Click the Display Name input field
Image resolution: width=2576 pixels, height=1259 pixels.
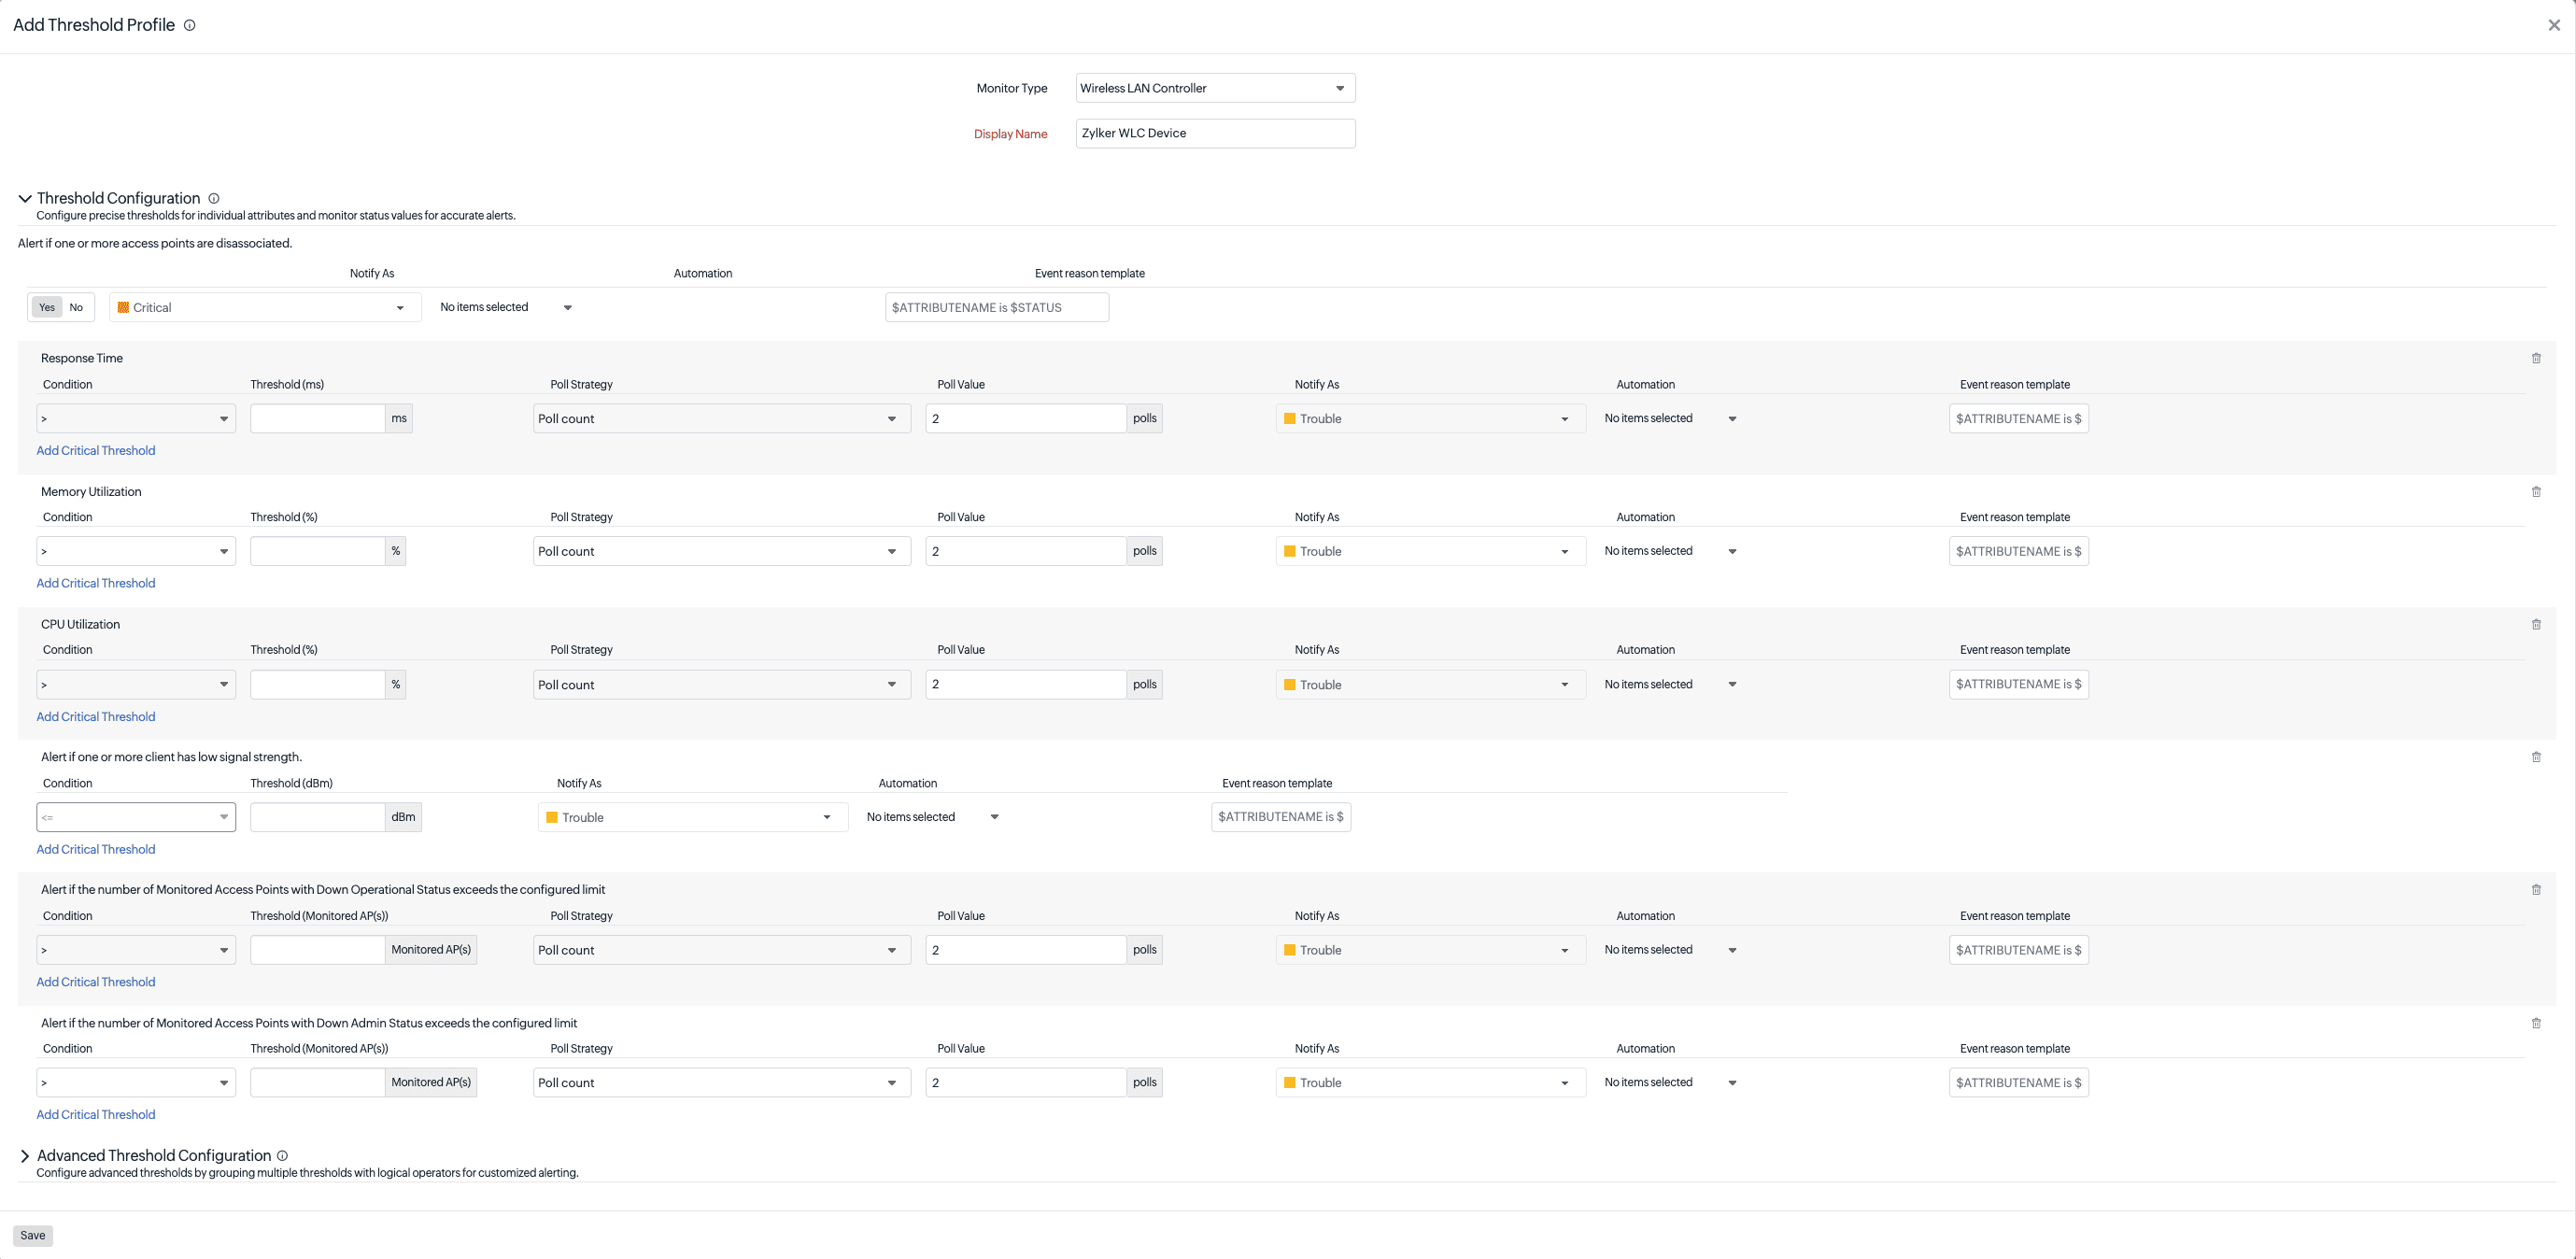(1215, 133)
